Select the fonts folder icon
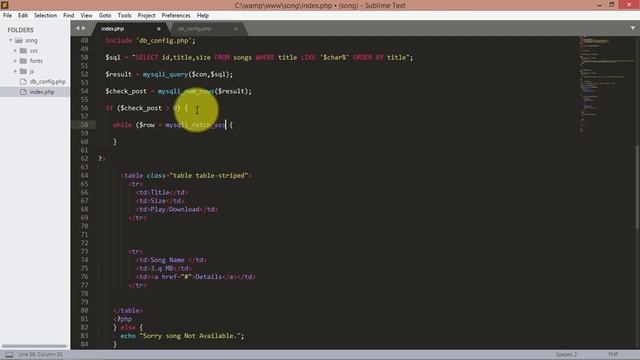640x360 pixels. (24, 61)
